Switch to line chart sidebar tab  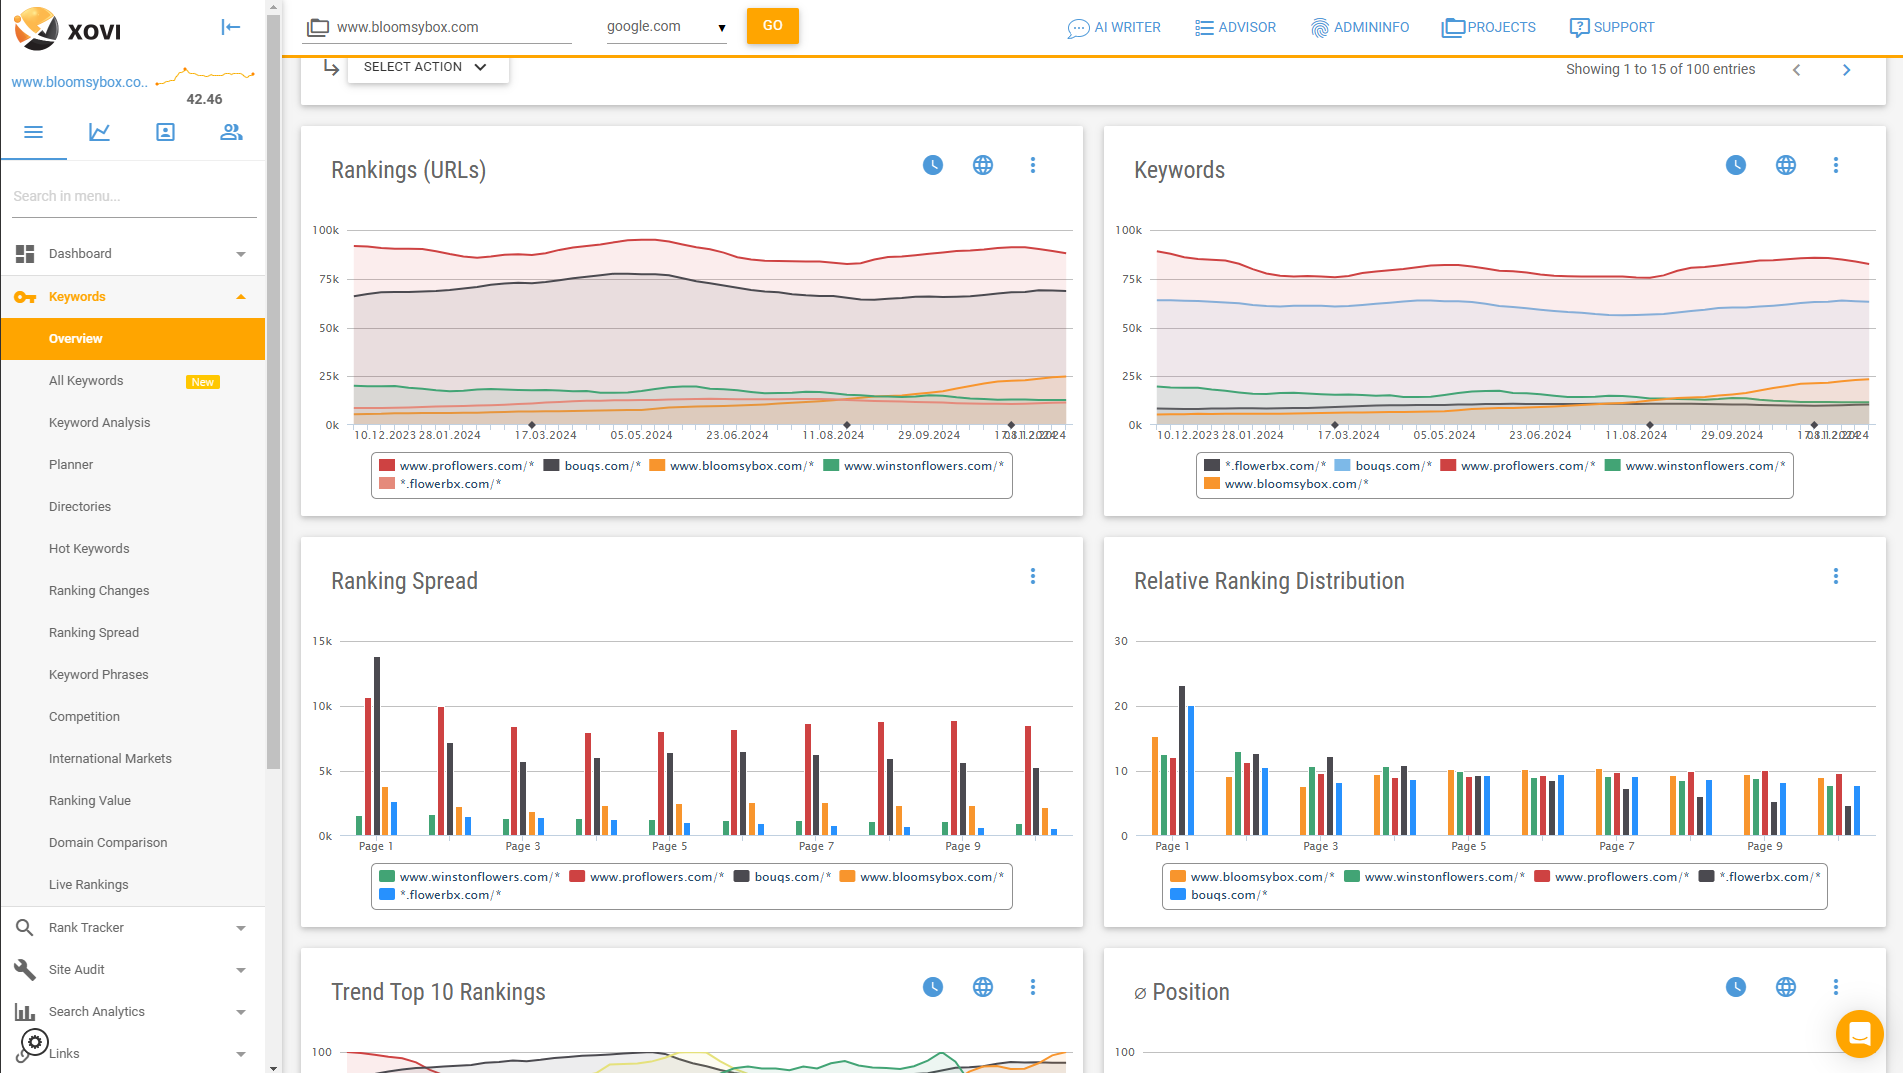99,132
